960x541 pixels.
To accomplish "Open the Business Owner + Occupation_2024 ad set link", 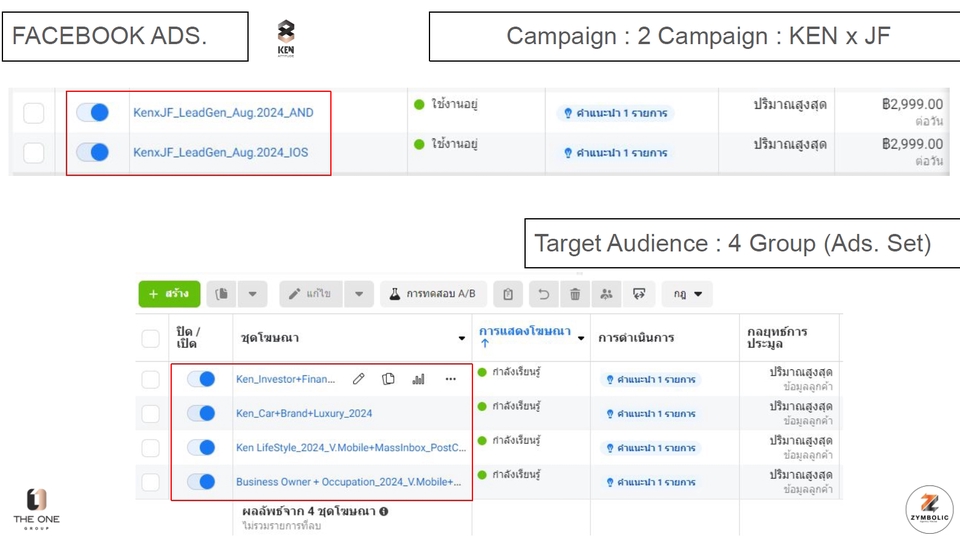I will pyautogui.click(x=349, y=482).
